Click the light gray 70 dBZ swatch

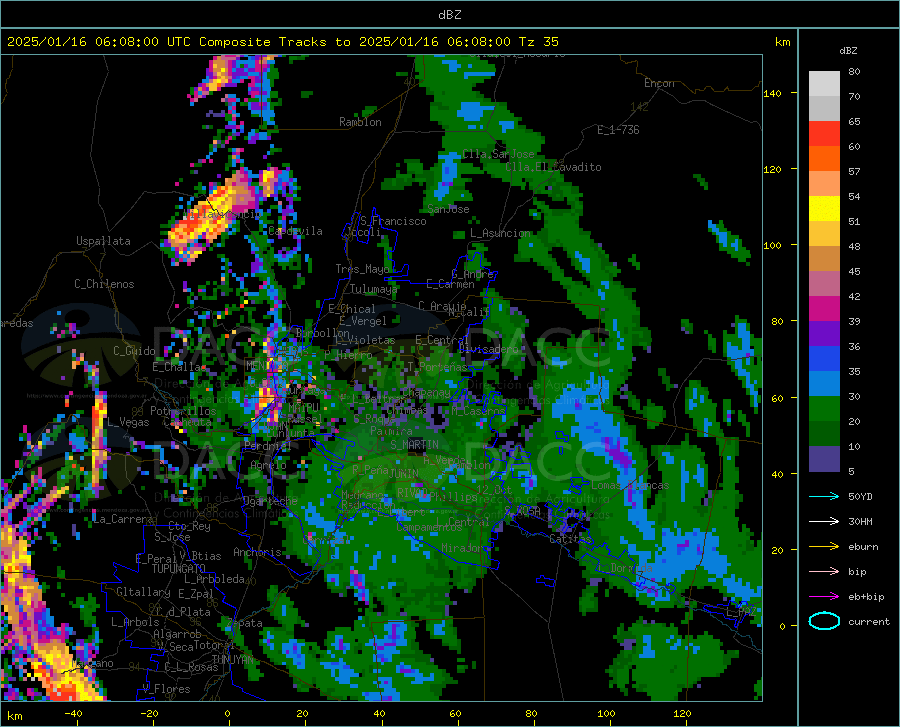[x=824, y=84]
